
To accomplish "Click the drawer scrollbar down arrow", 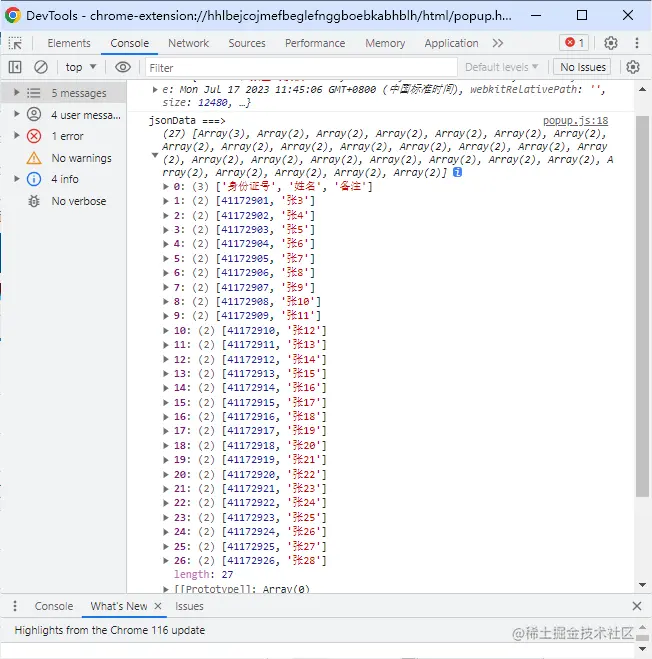I will pos(643,649).
